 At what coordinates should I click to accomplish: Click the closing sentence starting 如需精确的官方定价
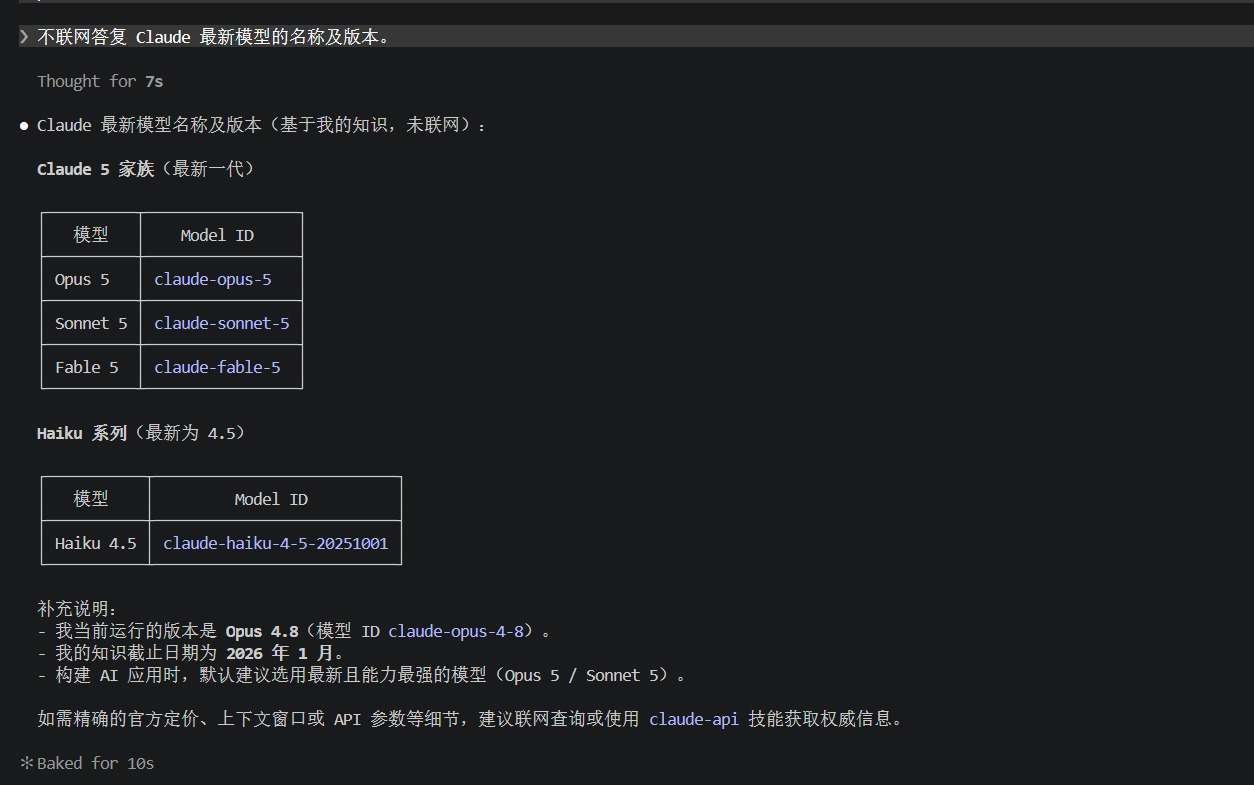470,719
